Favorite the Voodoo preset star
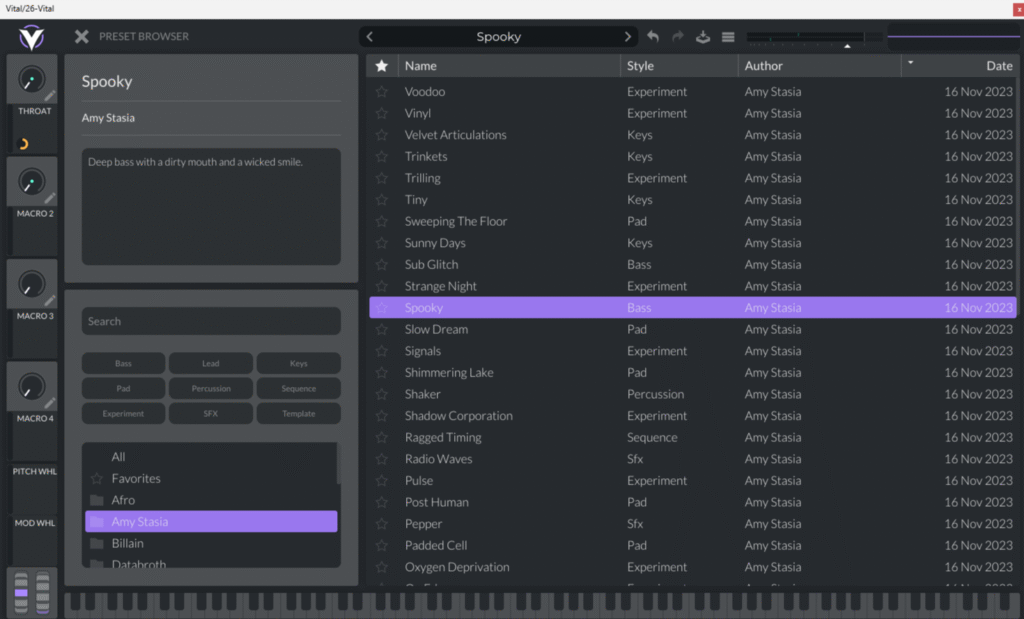The image size is (1024, 619). (382, 91)
